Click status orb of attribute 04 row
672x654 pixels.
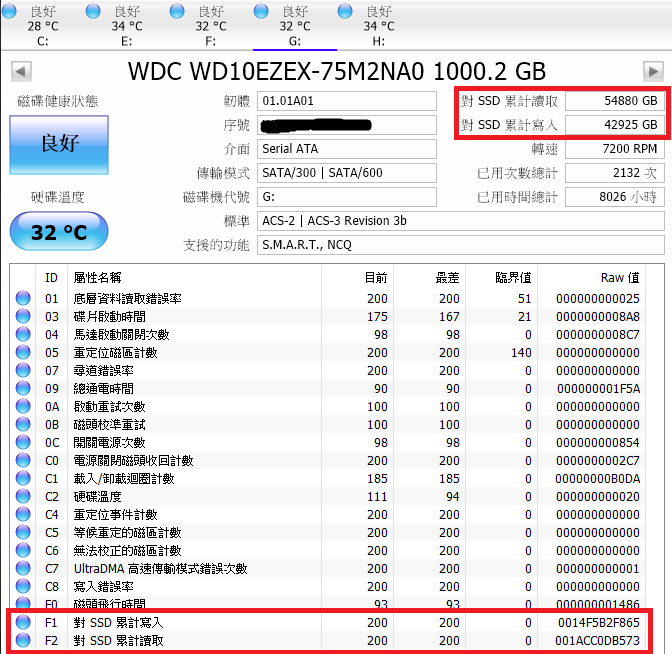tap(23, 334)
